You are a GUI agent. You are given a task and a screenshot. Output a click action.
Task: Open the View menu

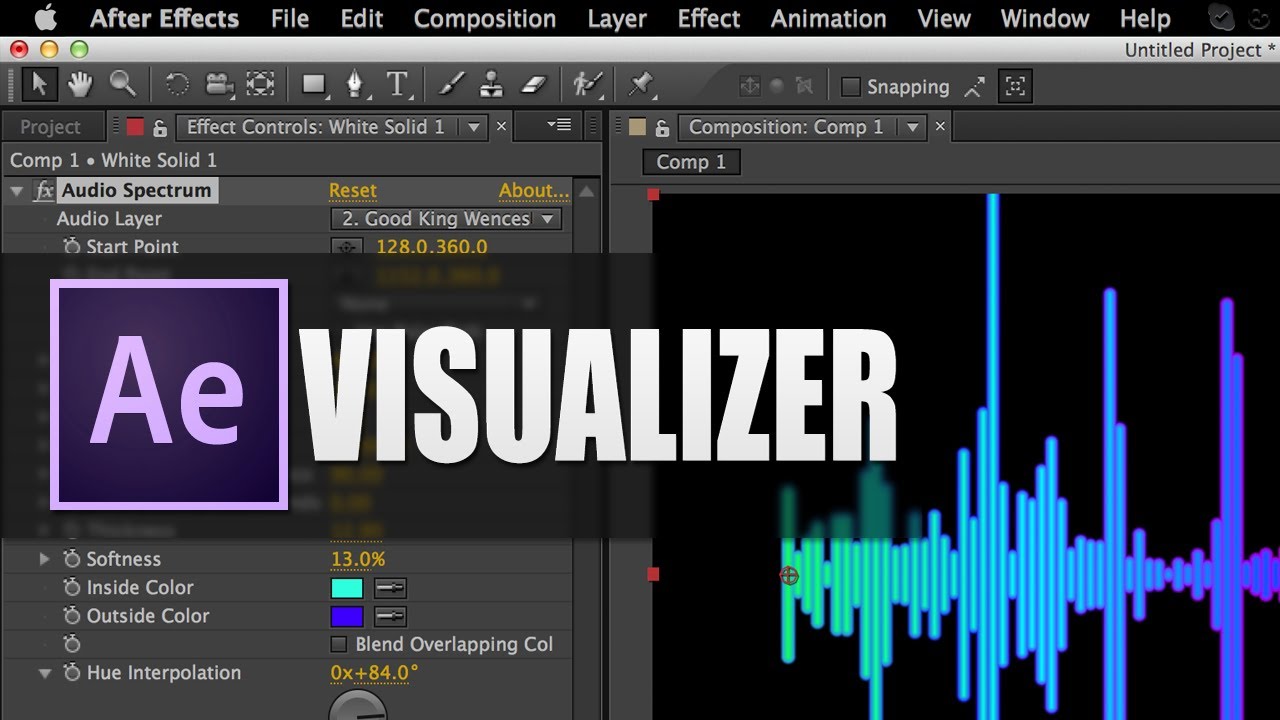pos(944,18)
